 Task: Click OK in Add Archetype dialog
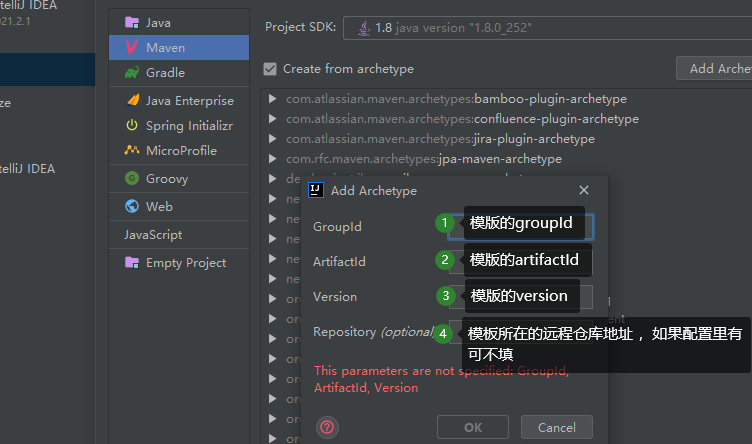[x=473, y=427]
